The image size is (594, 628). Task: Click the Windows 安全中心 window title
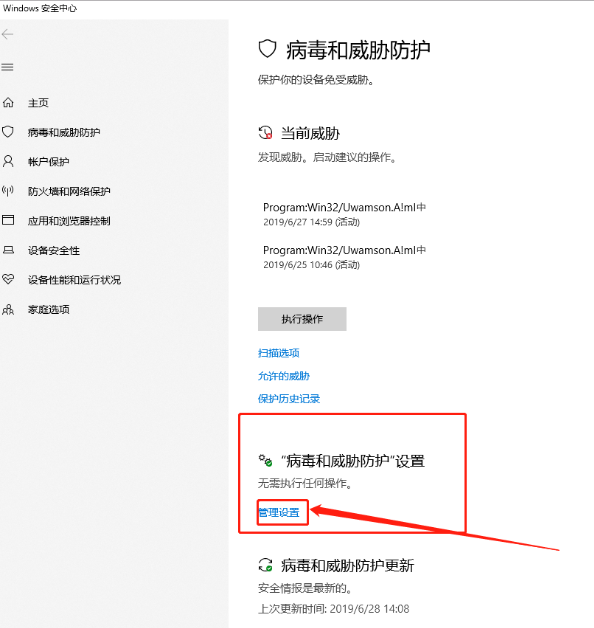pos(40,8)
